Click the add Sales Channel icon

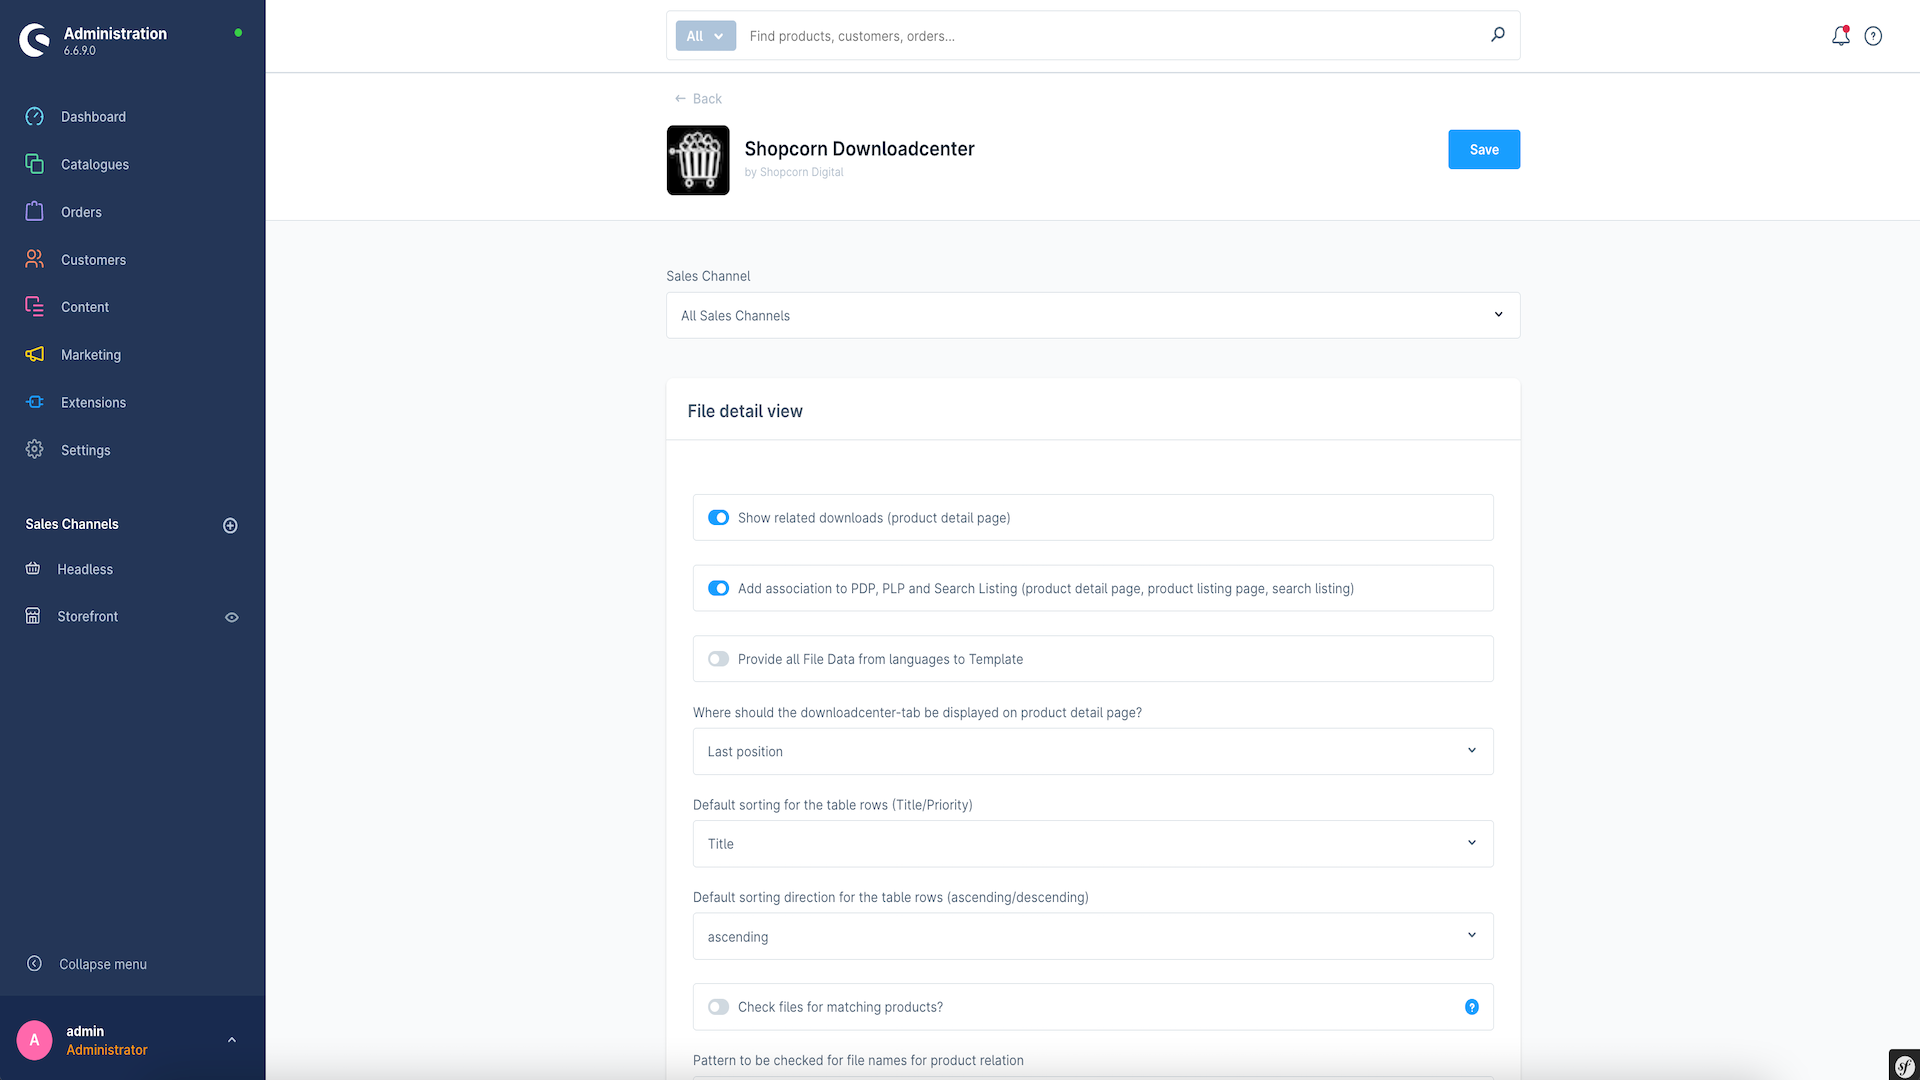pyautogui.click(x=231, y=525)
